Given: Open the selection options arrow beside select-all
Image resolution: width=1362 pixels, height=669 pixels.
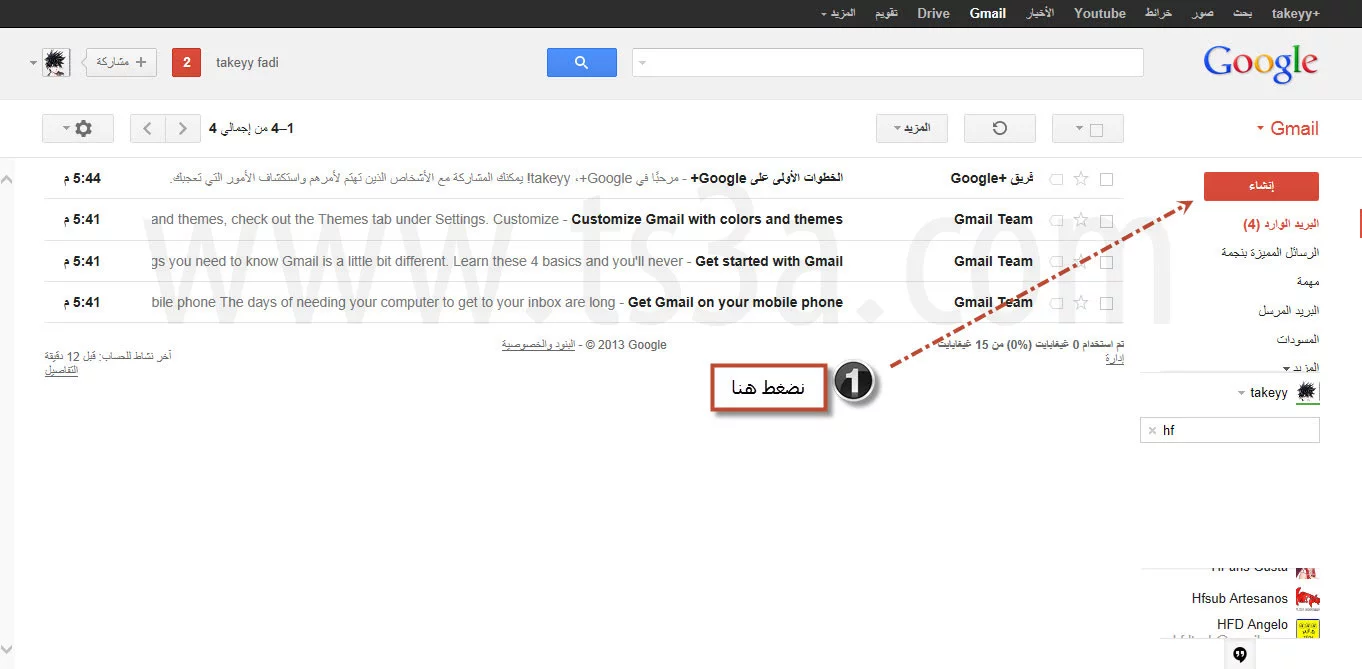Looking at the screenshot, I should coord(1079,129).
